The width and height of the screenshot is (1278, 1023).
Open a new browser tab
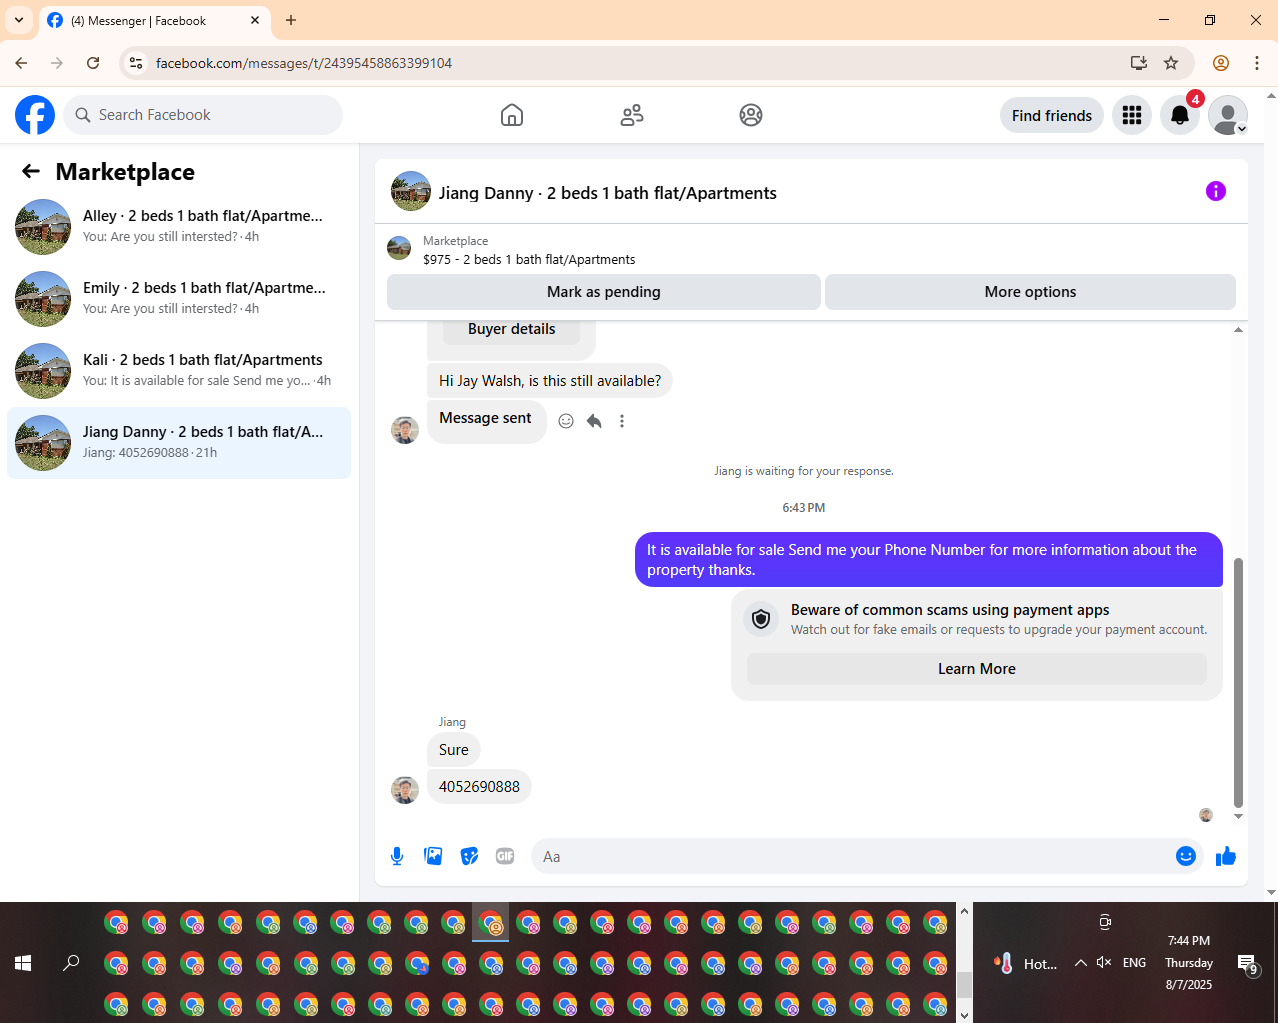(x=291, y=20)
